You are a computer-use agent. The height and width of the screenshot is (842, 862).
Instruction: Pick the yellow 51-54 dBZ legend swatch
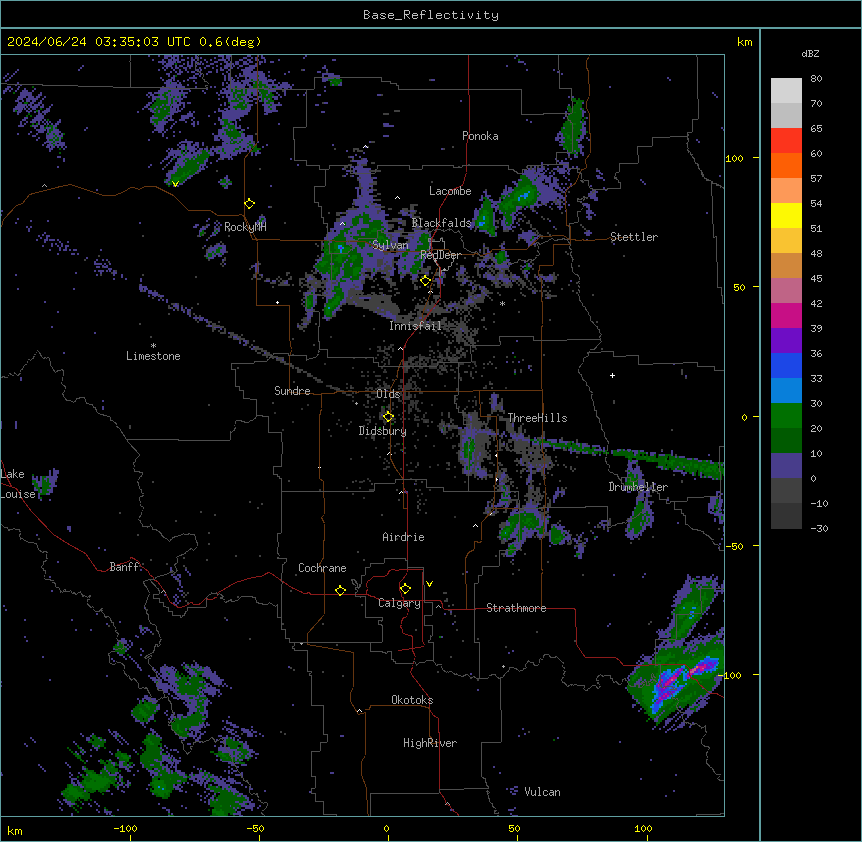click(786, 215)
